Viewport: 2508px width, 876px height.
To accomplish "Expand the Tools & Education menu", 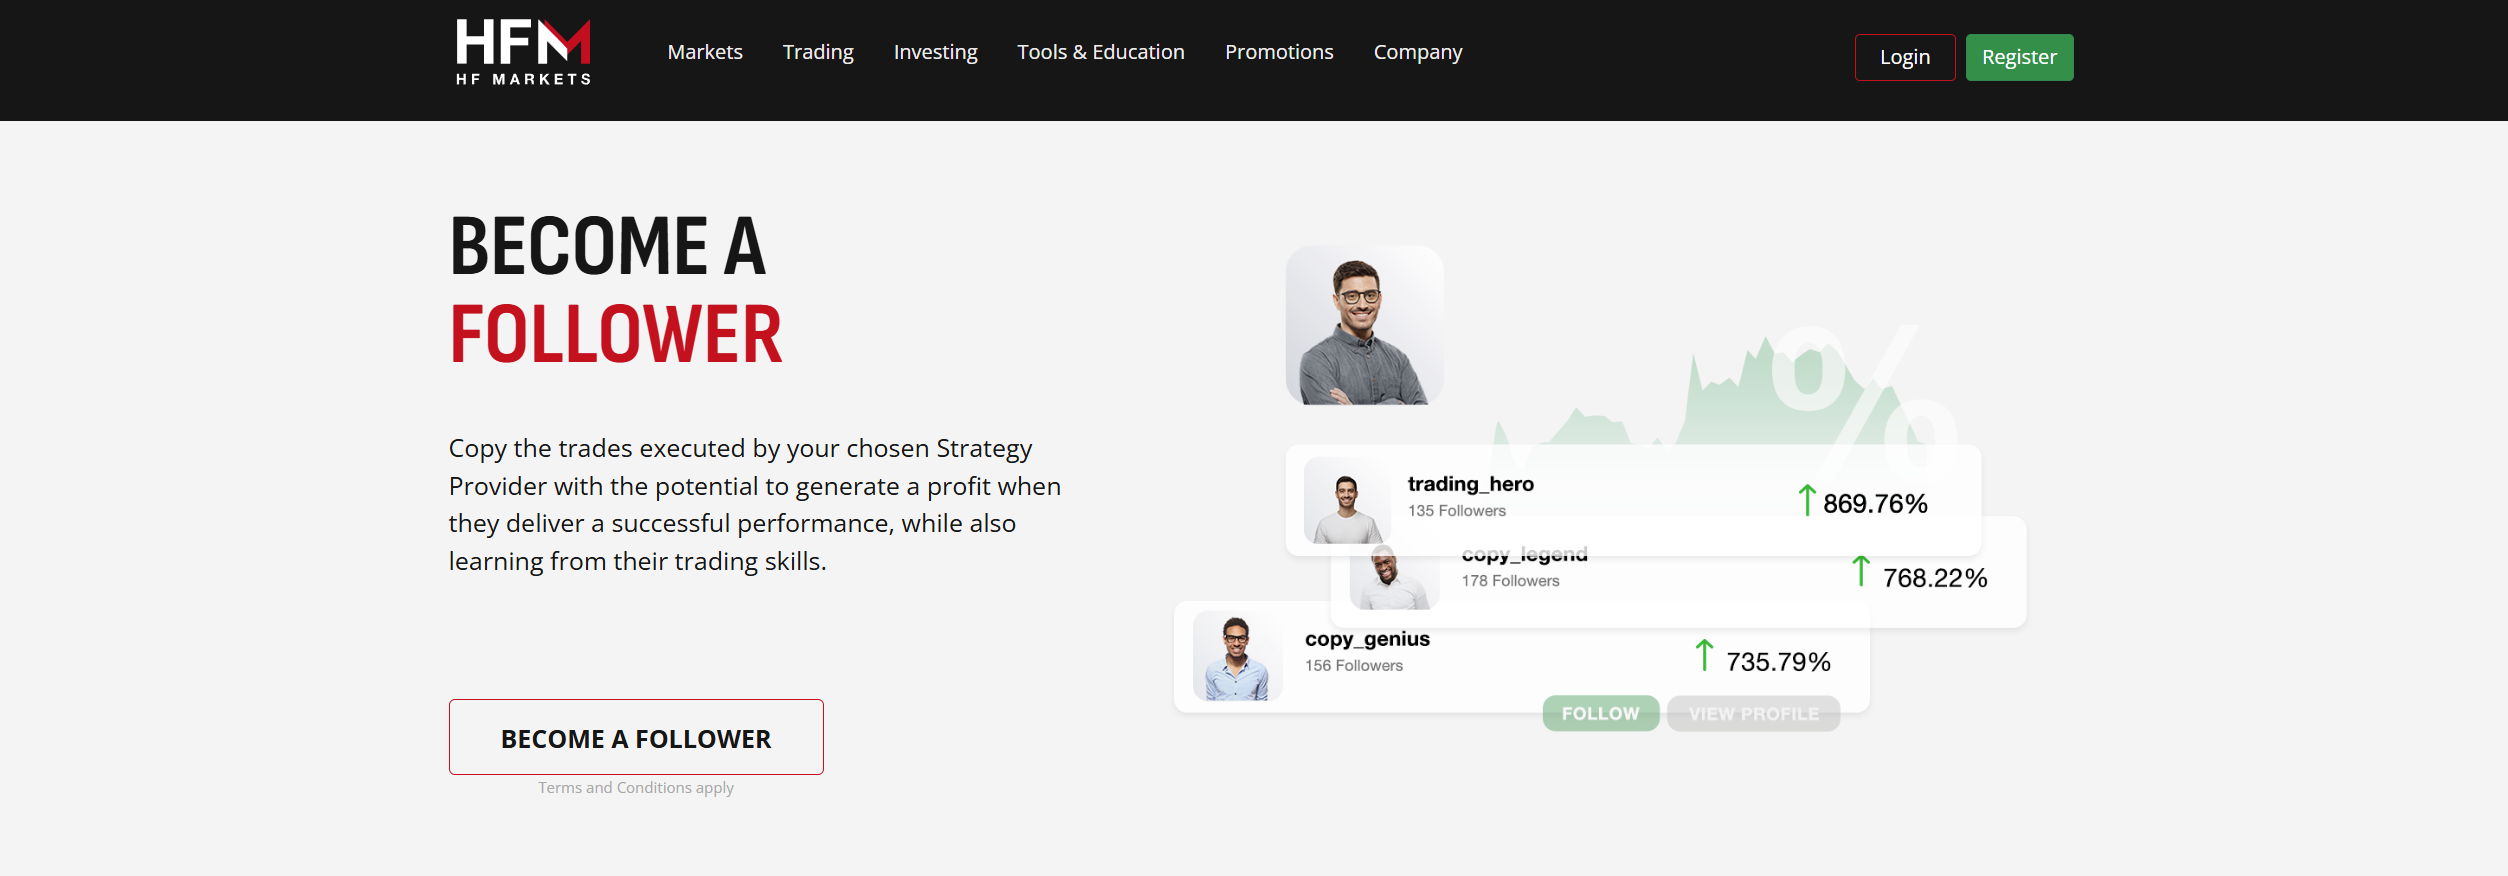I will 1100,52.
